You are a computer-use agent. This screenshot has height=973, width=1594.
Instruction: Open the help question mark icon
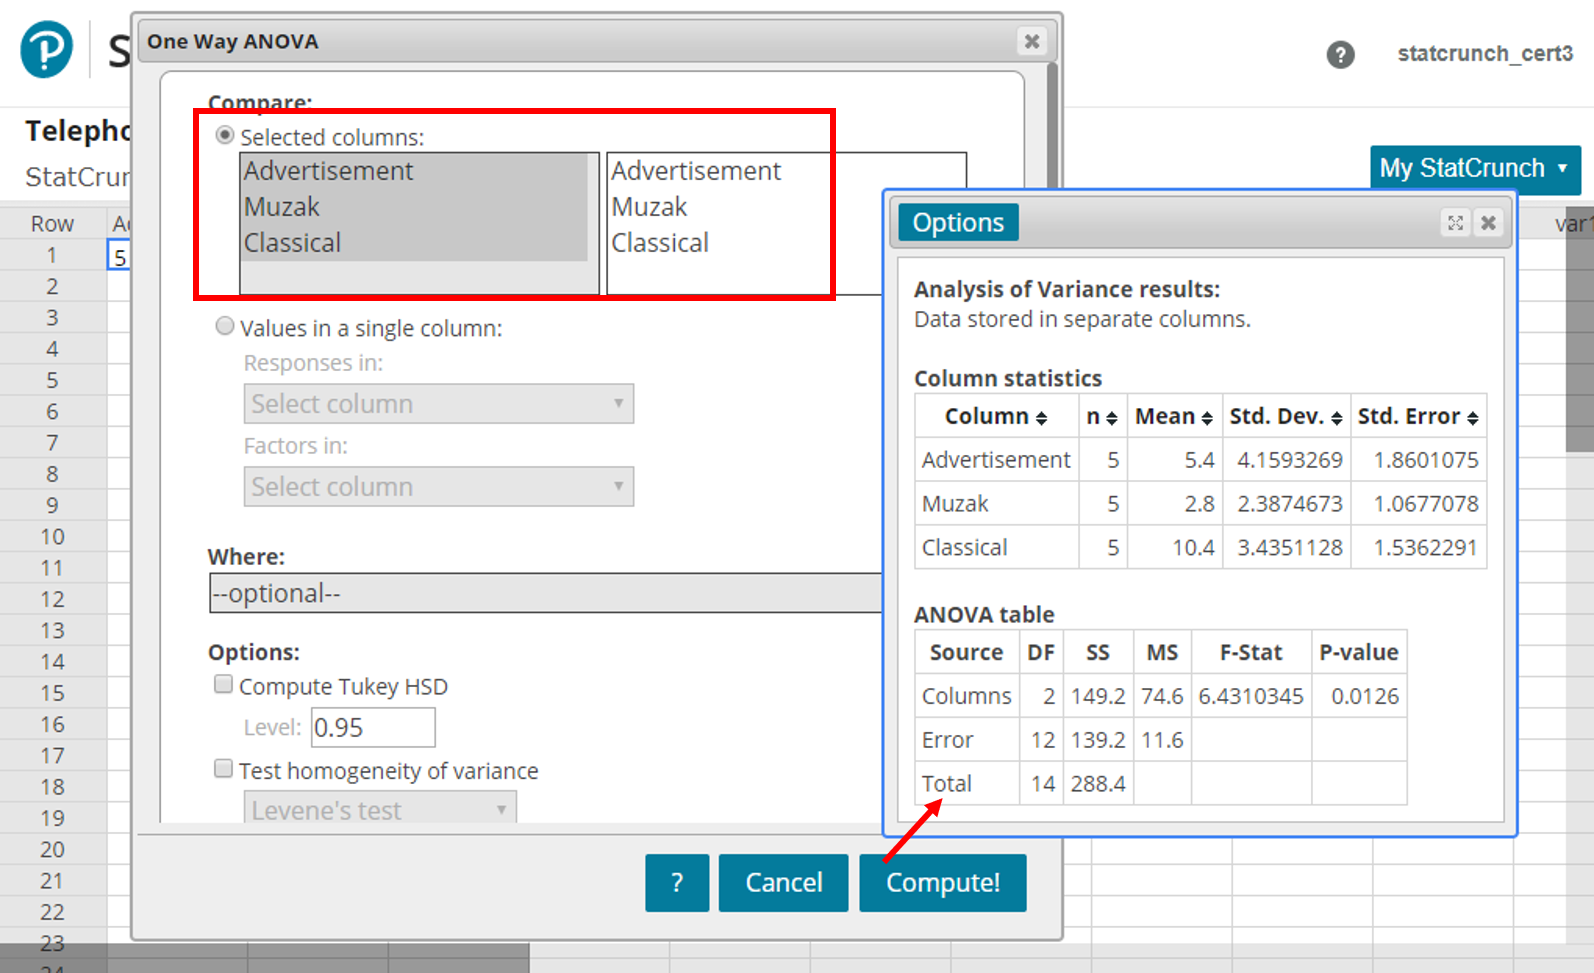[x=1340, y=55]
